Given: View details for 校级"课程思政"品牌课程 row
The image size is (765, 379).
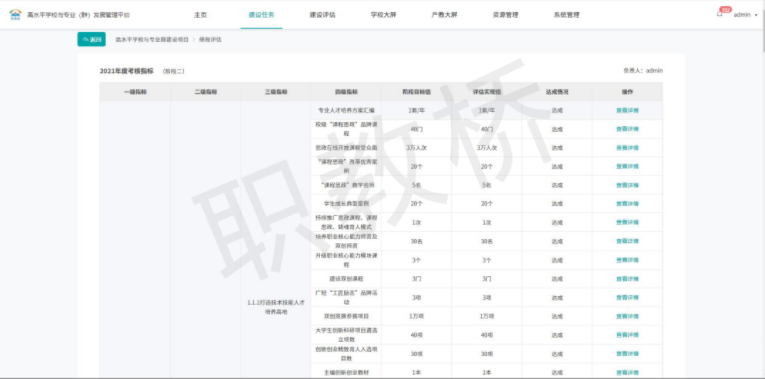Looking at the screenshot, I should click(627, 129).
